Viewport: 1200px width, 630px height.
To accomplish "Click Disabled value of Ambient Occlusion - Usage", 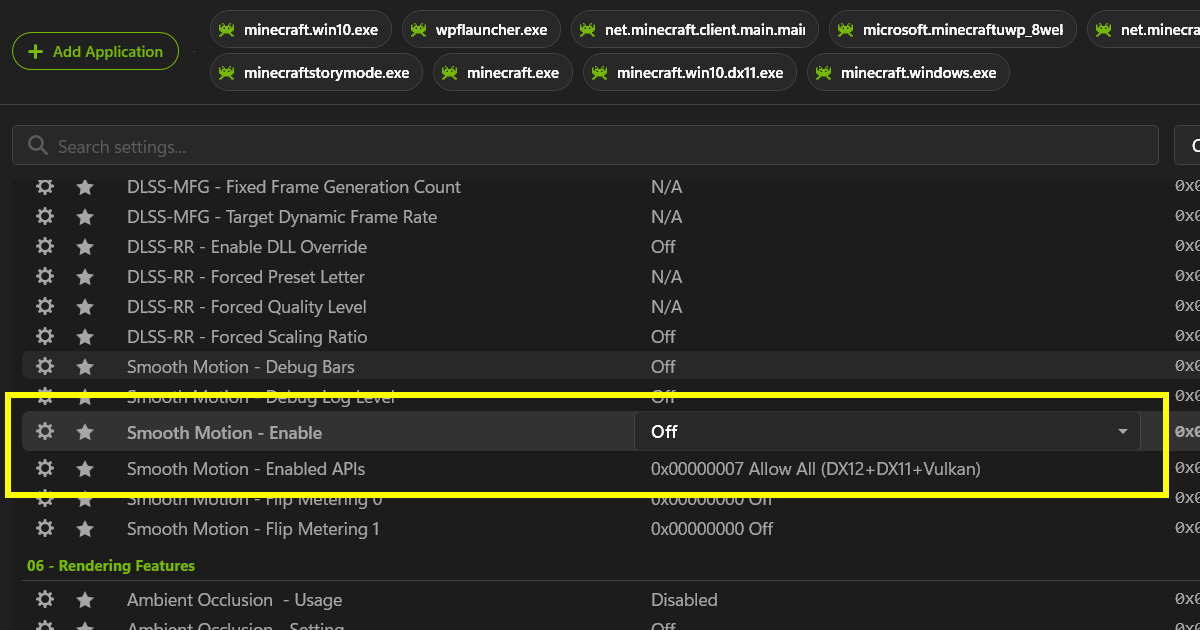I will [x=684, y=600].
